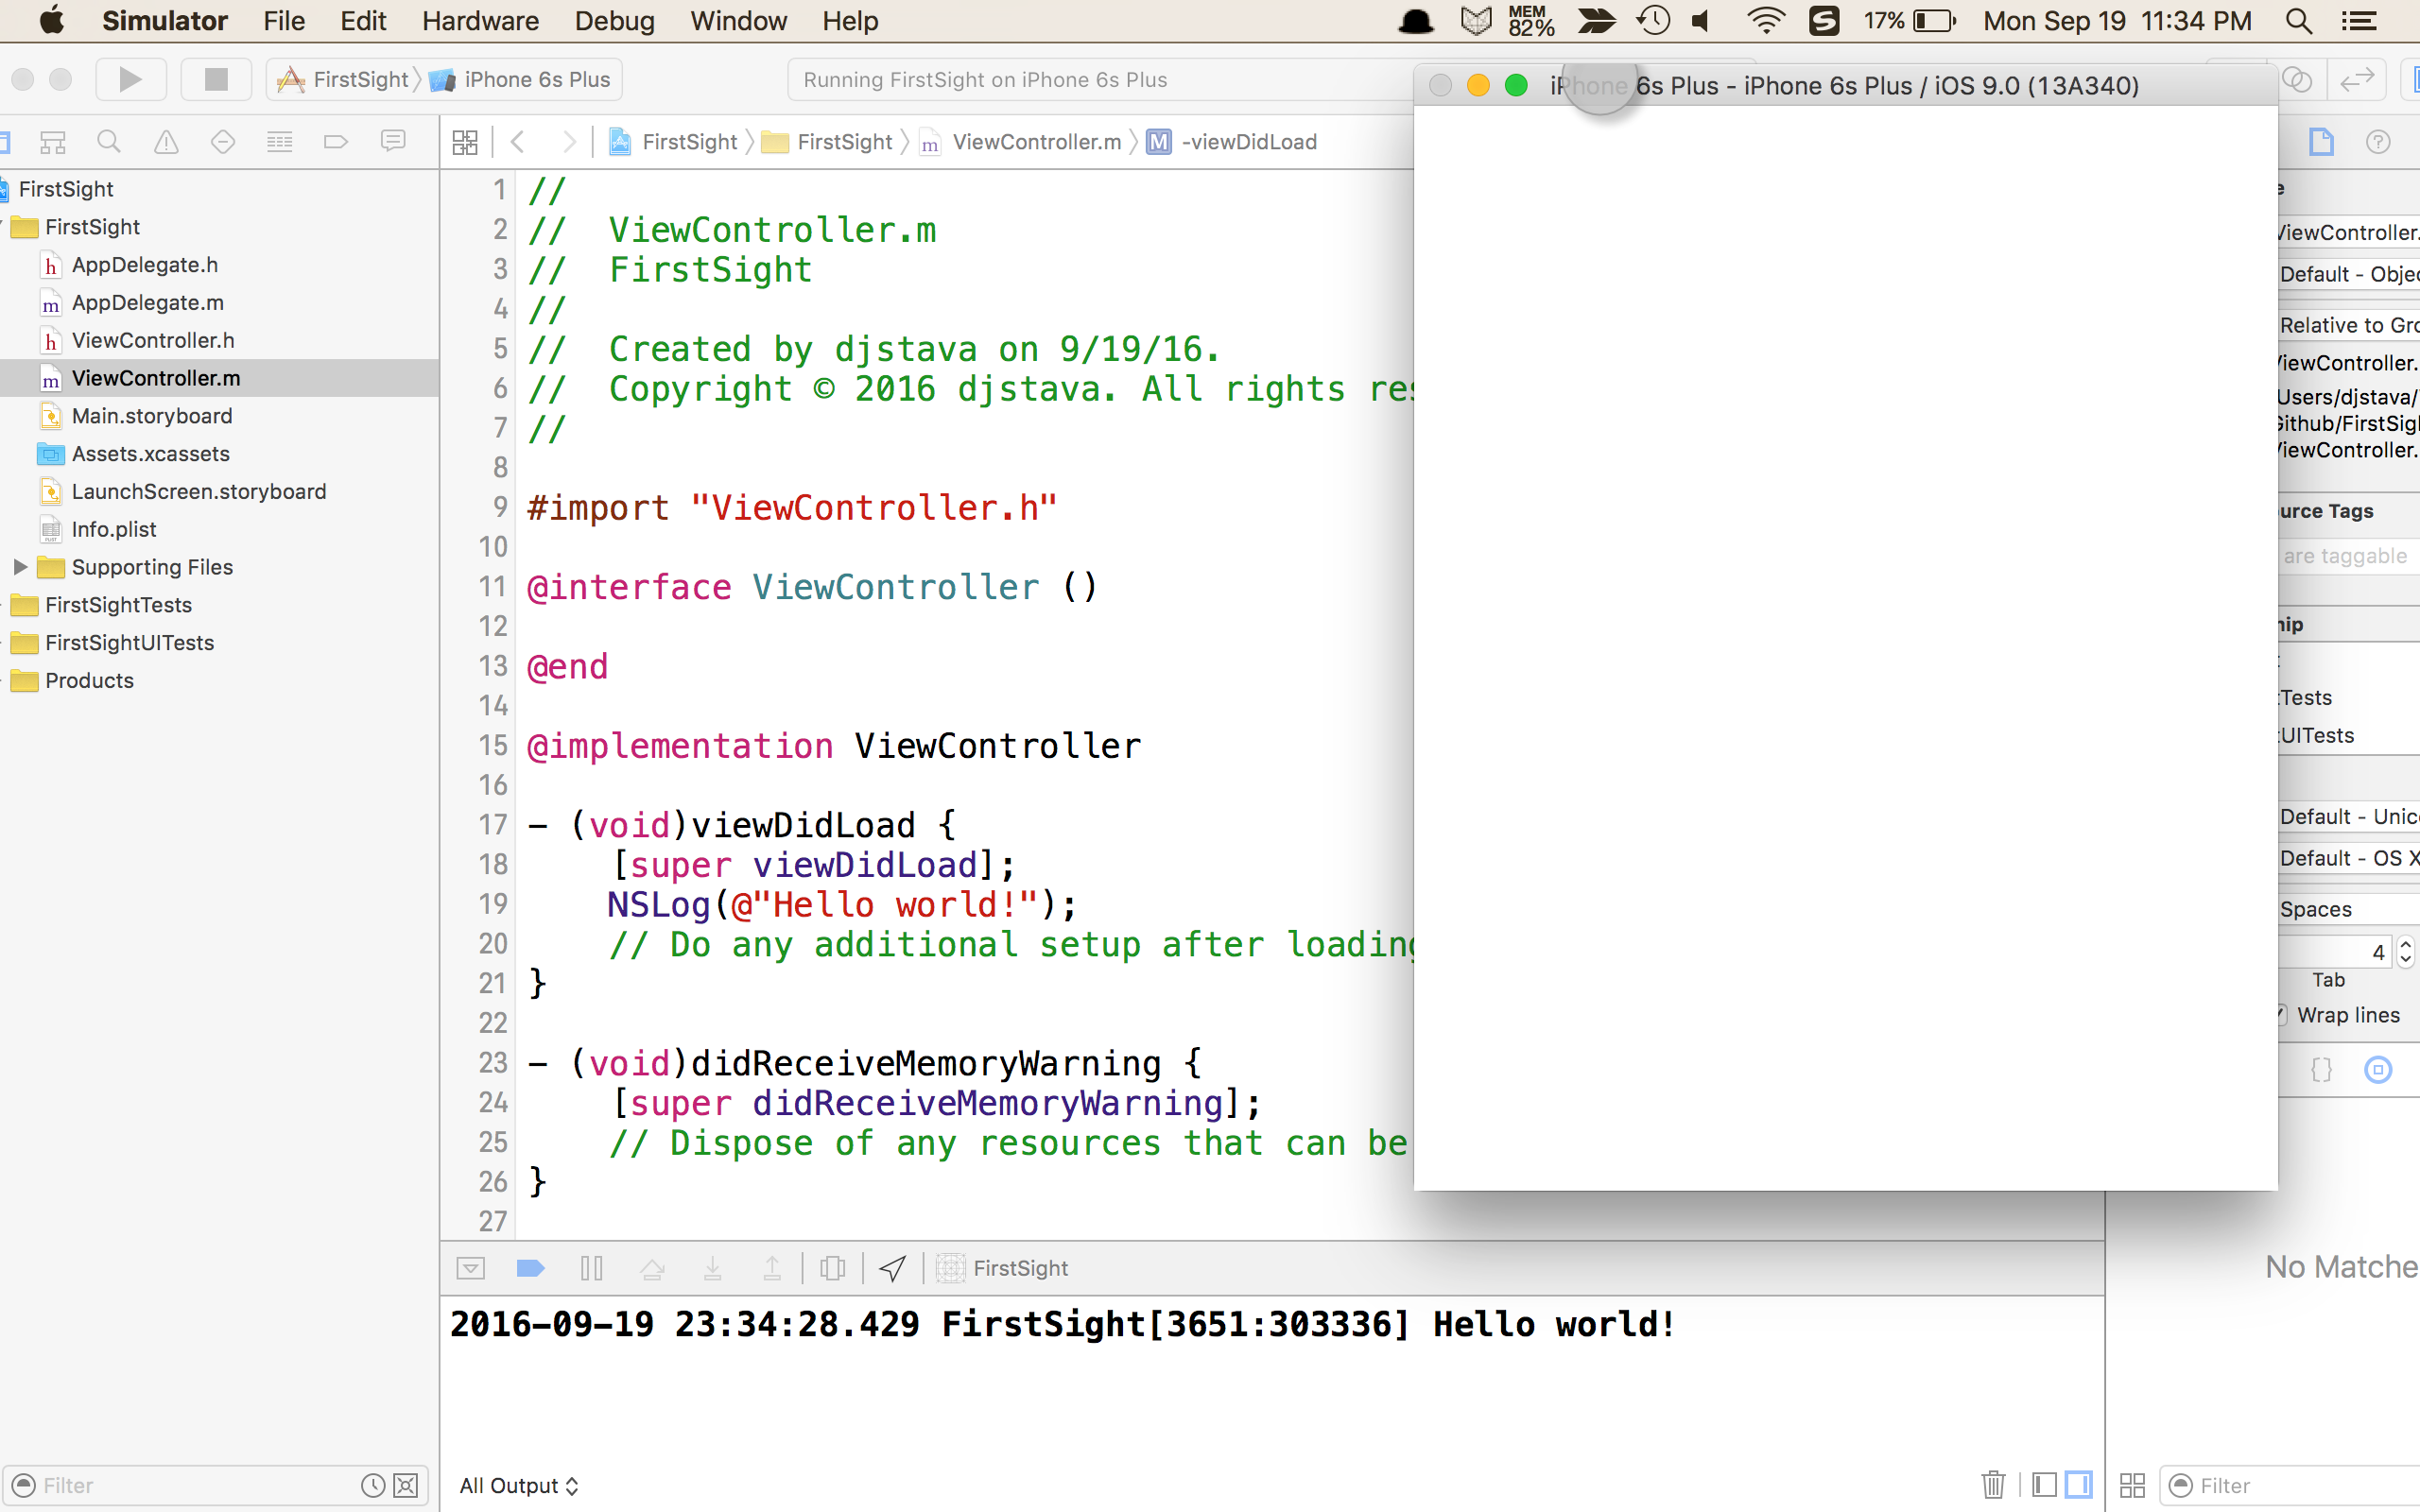Hide the debug area with disclosure button
Image resolution: width=2420 pixels, height=1512 pixels.
click(x=470, y=1268)
